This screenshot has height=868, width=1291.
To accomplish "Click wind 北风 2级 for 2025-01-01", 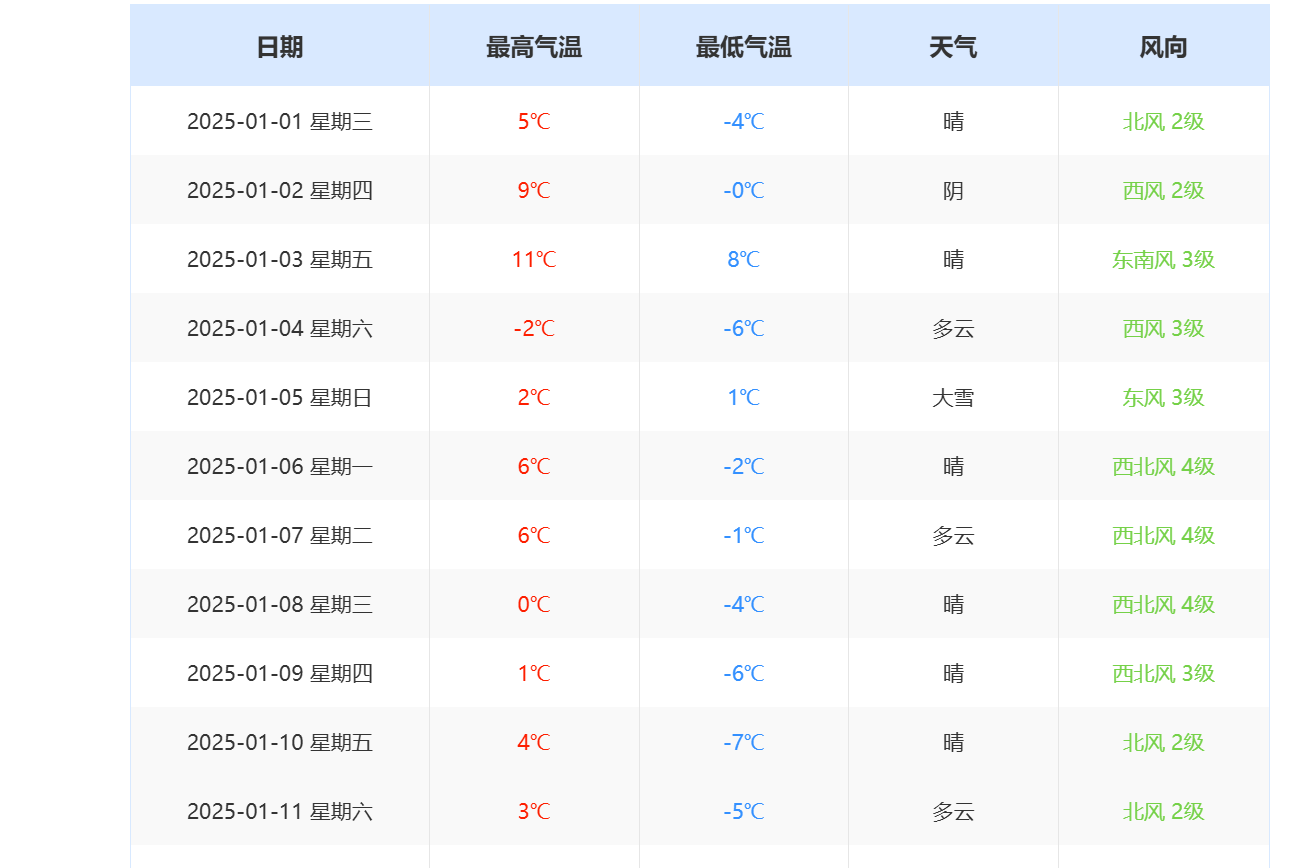I will tap(1163, 121).
